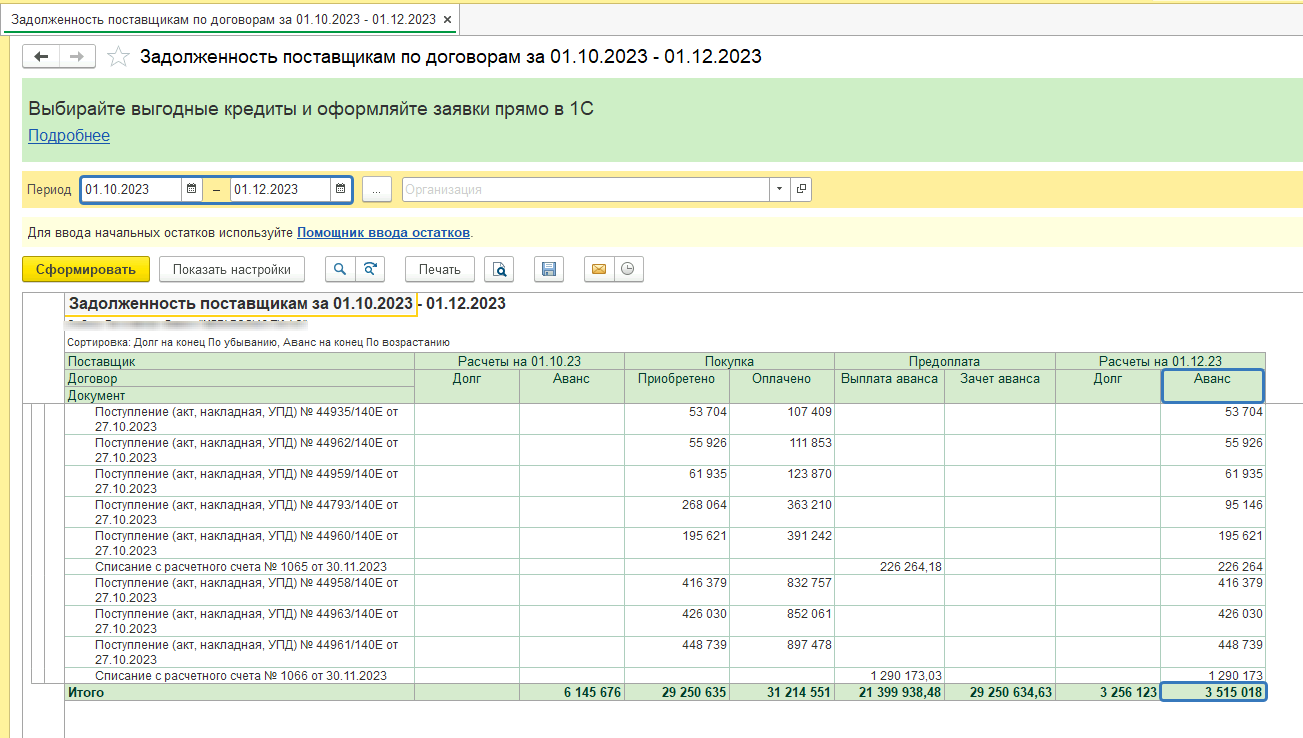
Task: Close the Задолженность поставщикам report tab
Action: click(447, 20)
